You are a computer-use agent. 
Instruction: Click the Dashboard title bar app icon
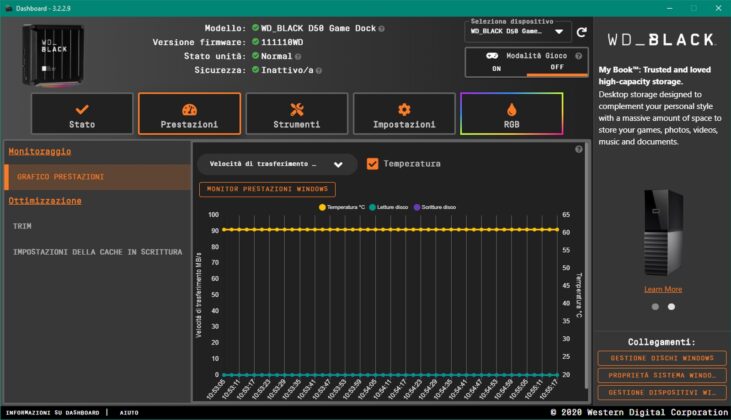(x=8, y=8)
